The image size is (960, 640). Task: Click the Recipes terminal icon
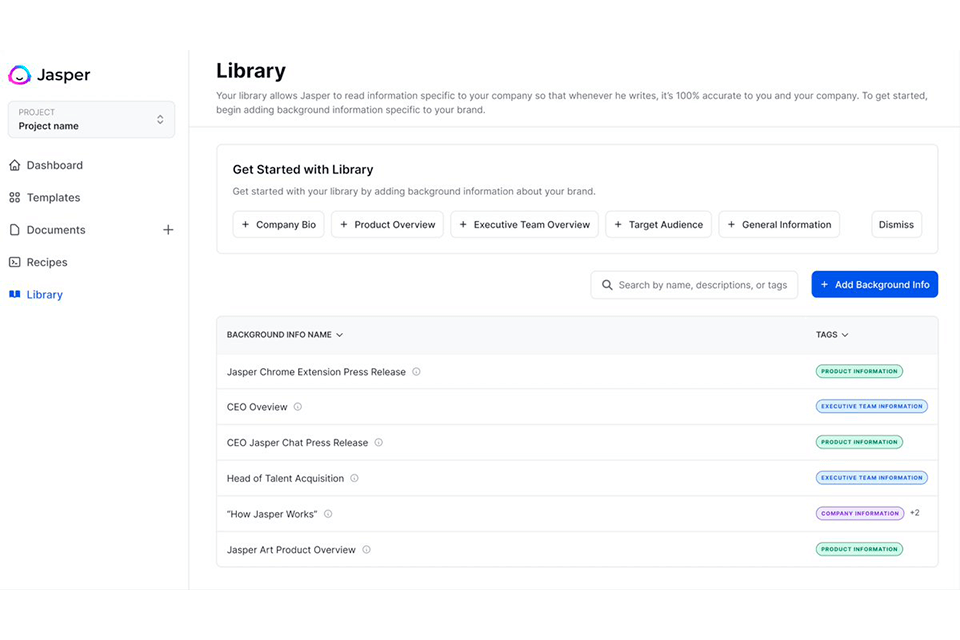[14, 262]
